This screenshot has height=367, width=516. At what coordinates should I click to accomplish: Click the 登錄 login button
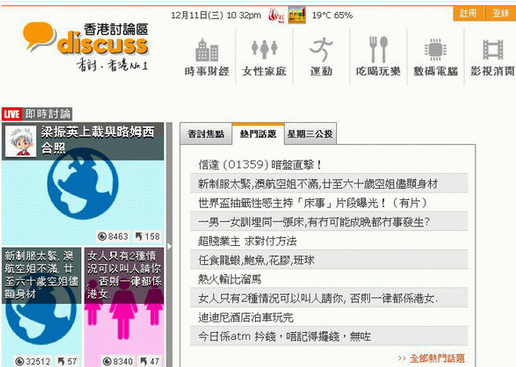point(501,13)
